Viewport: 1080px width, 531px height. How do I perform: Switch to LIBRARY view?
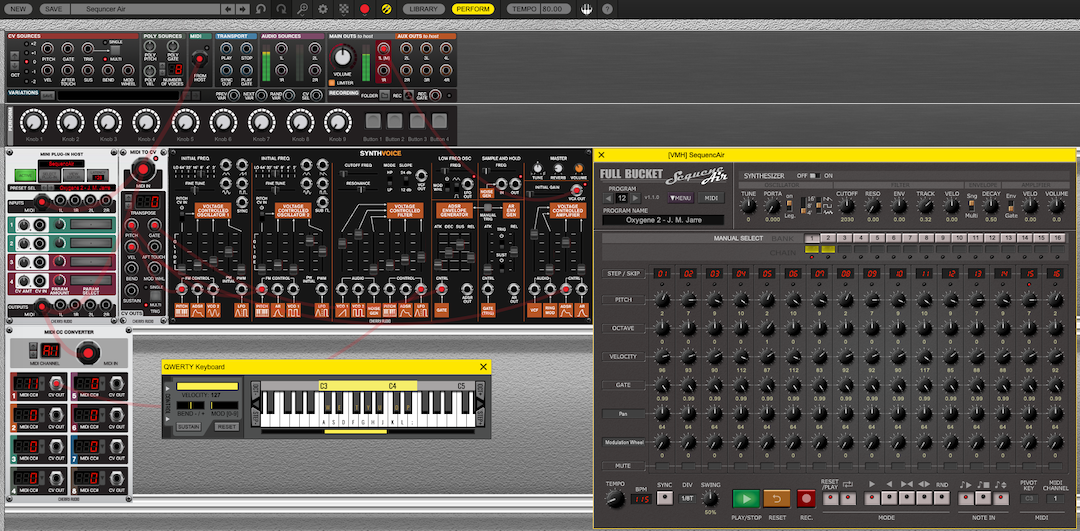click(423, 9)
